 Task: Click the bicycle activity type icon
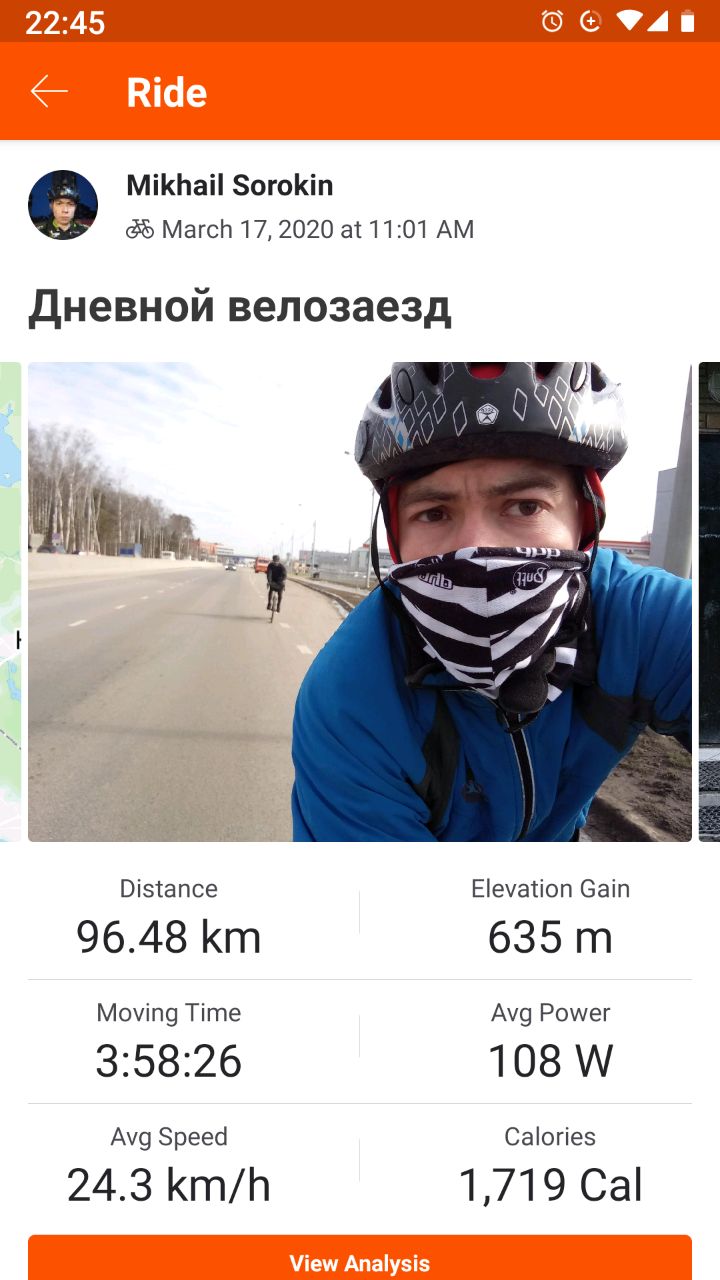click(140, 230)
